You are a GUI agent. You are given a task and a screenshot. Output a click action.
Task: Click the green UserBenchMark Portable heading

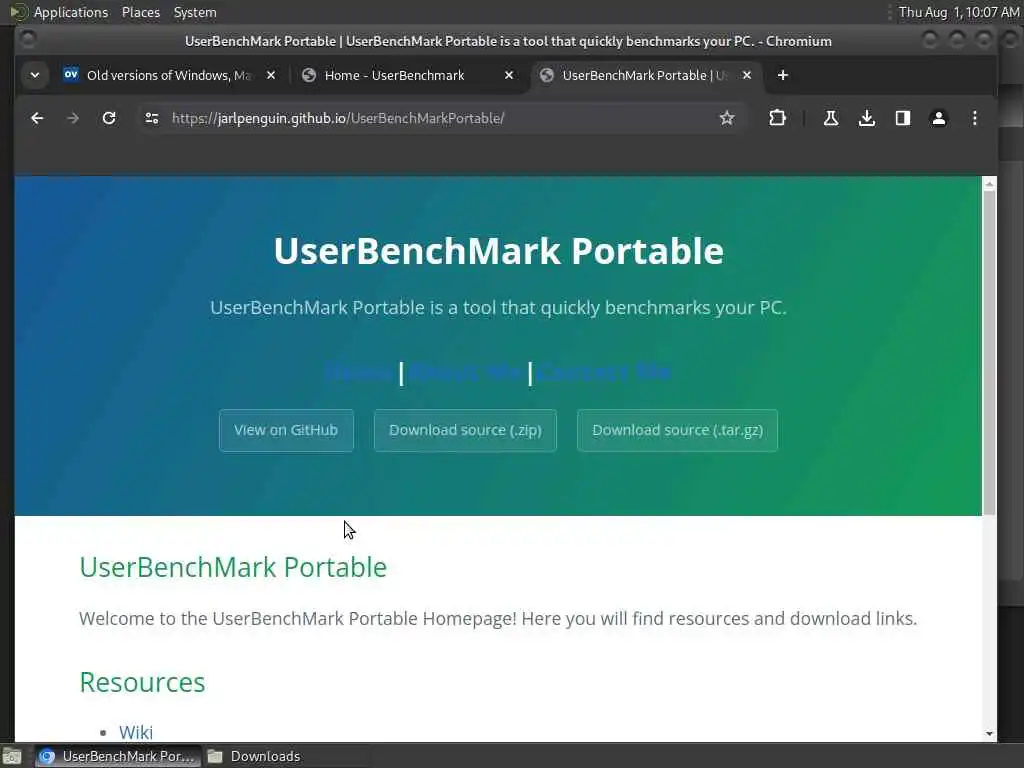233,568
